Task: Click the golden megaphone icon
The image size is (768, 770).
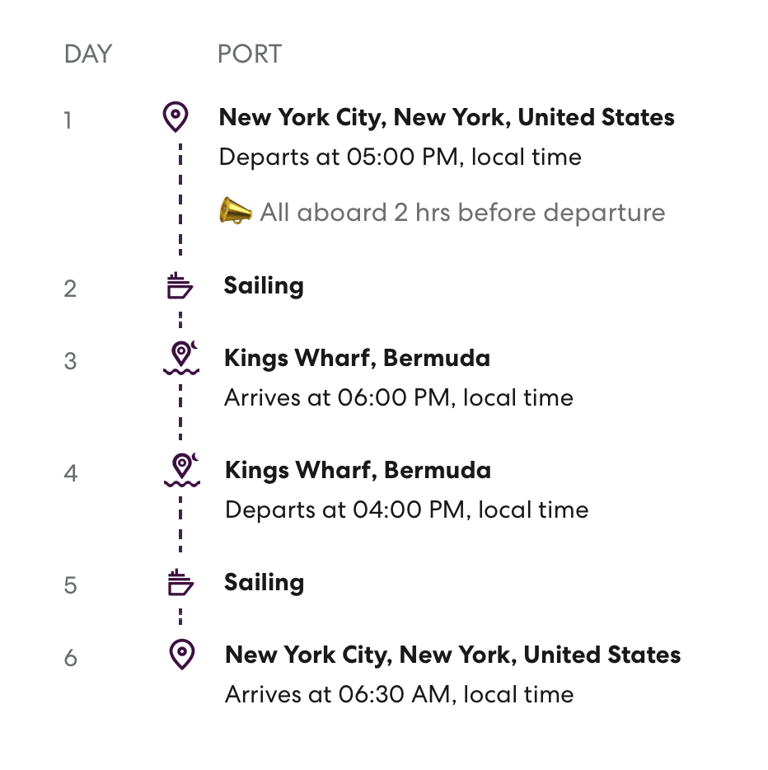Action: 235,211
